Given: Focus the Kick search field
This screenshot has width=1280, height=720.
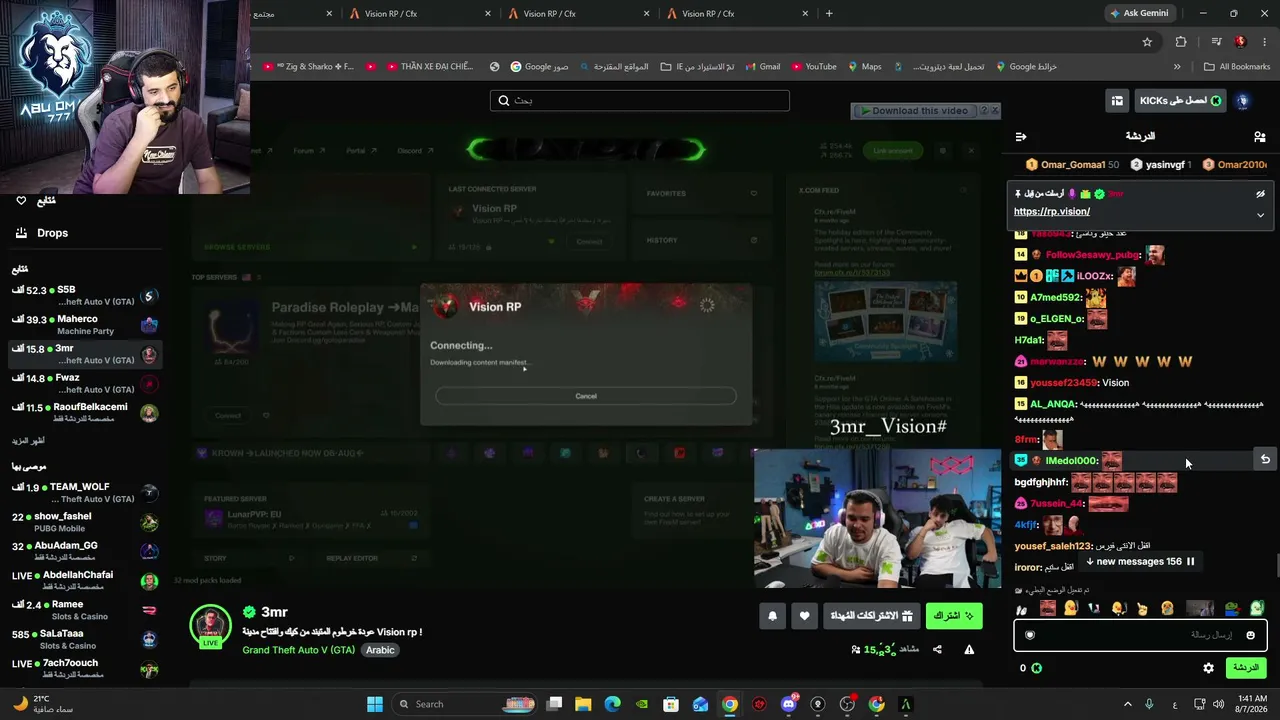Looking at the screenshot, I should click(x=640, y=100).
